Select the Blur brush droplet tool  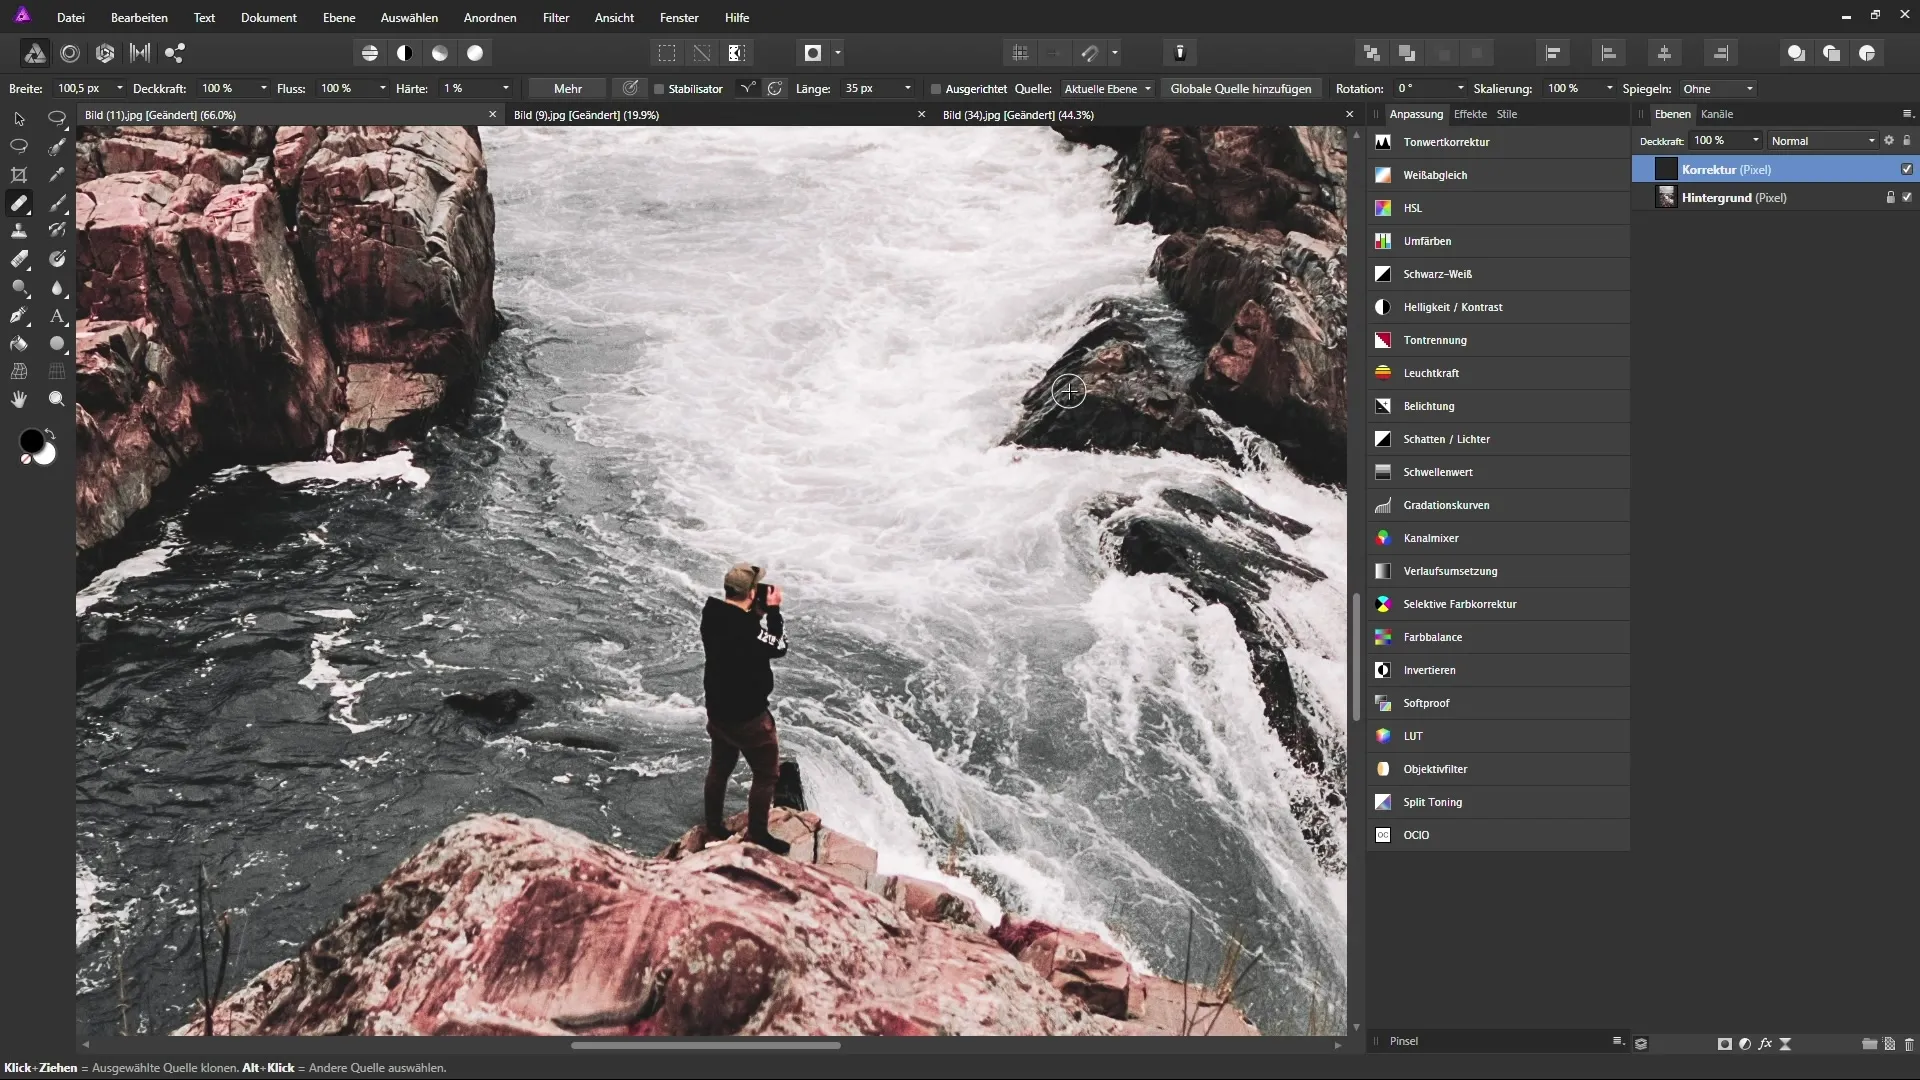click(x=57, y=287)
